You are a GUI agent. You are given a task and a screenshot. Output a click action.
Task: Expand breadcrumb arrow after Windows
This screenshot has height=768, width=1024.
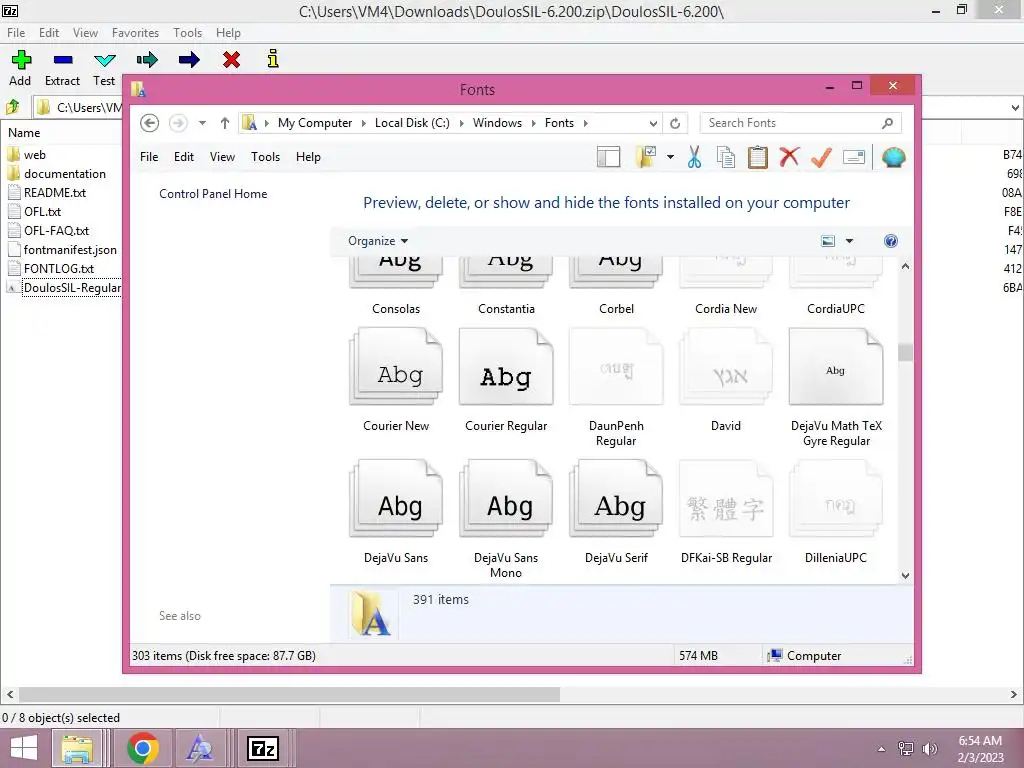[x=533, y=123]
